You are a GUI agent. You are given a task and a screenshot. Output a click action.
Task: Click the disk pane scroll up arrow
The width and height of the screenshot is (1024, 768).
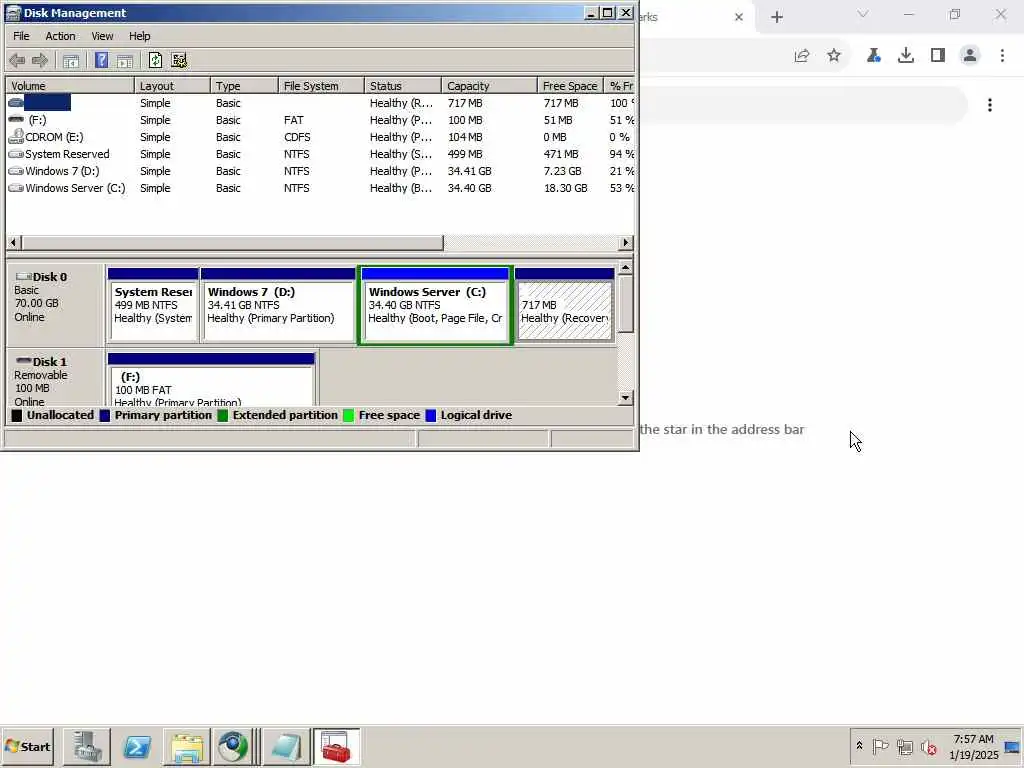click(626, 268)
